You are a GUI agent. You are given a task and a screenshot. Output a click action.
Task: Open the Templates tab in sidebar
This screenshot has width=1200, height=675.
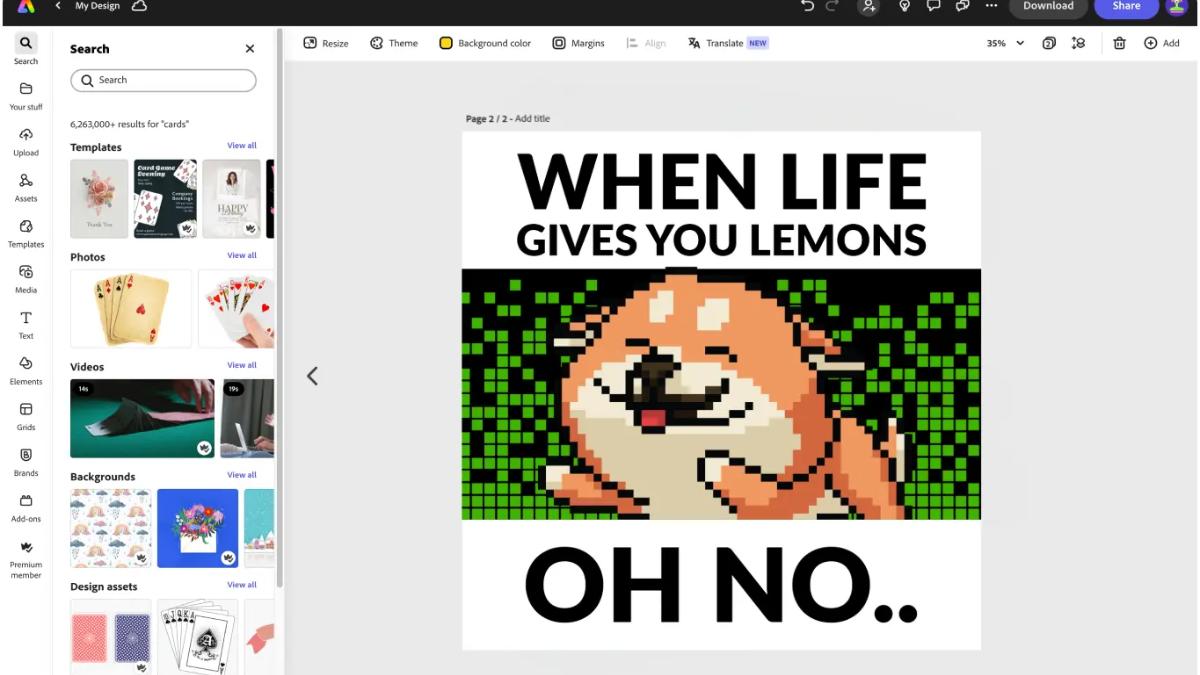click(26, 232)
